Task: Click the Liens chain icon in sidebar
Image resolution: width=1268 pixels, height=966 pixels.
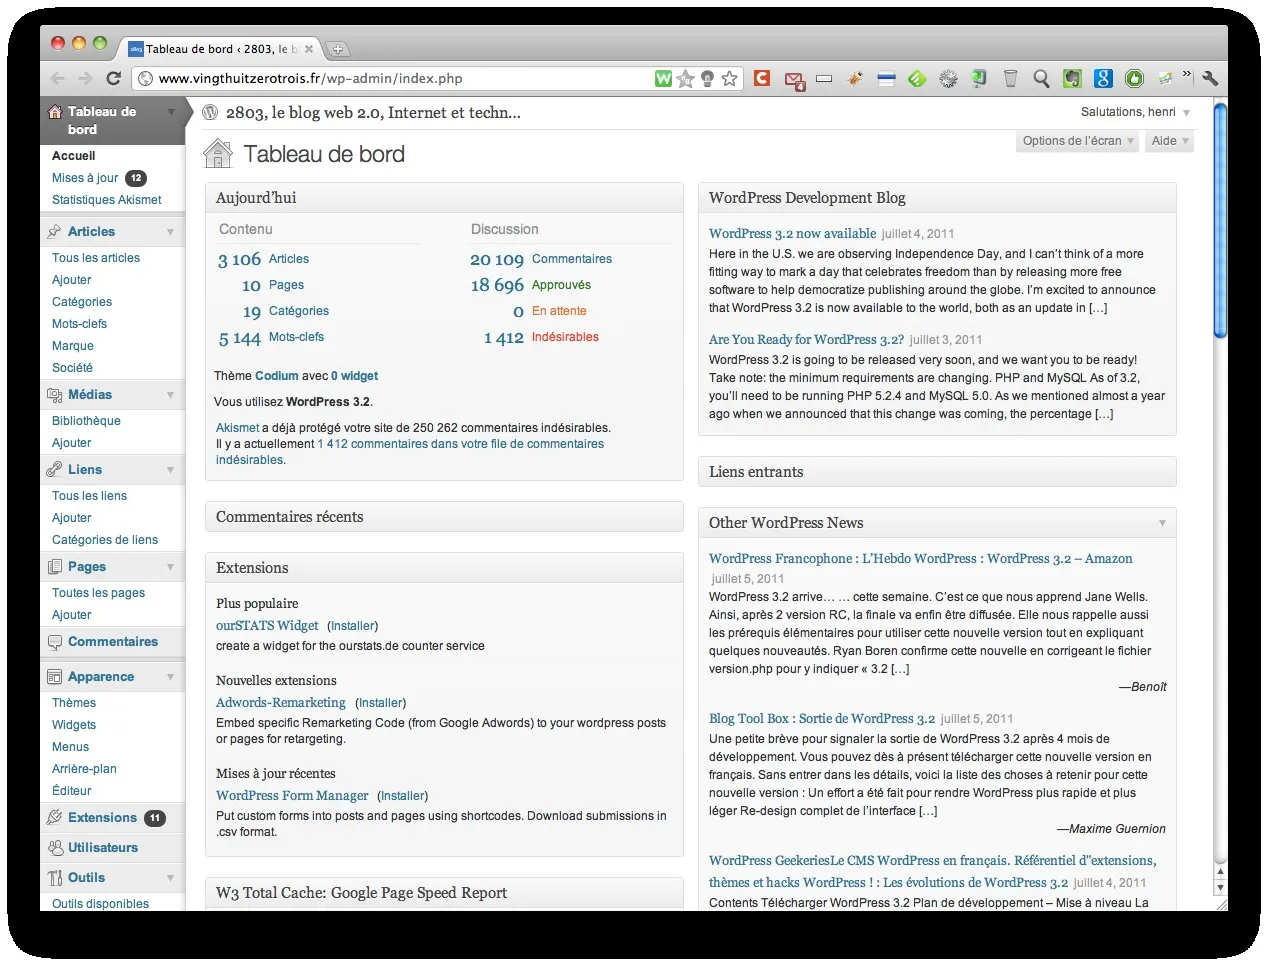Action: tap(54, 470)
